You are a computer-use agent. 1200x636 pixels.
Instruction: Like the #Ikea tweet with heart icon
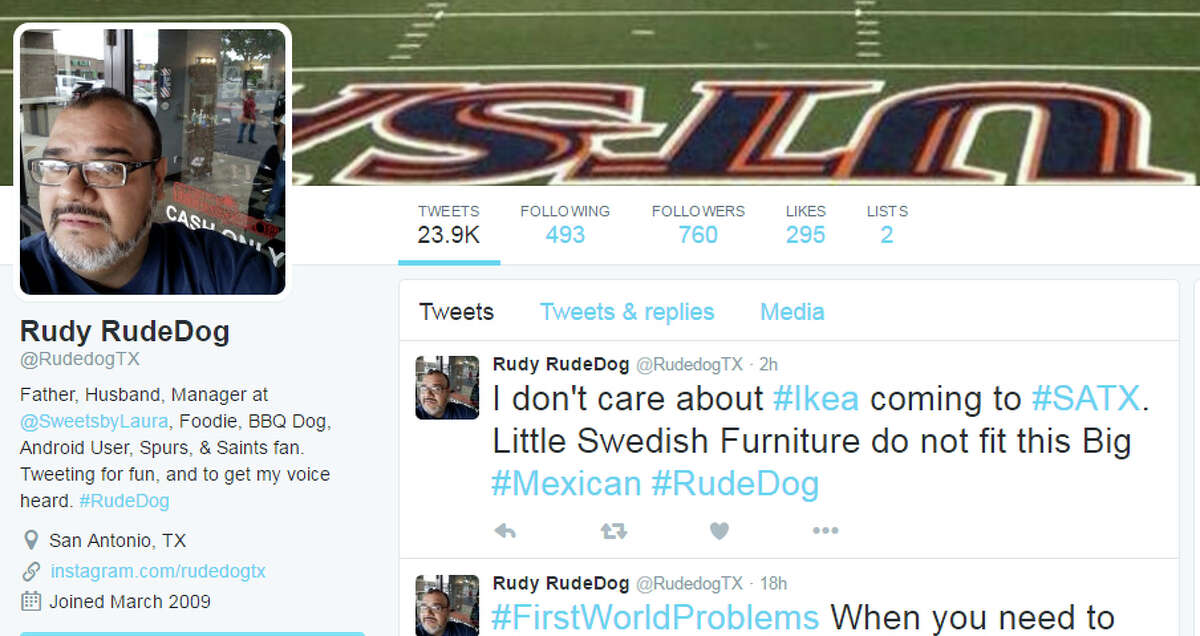click(x=719, y=531)
